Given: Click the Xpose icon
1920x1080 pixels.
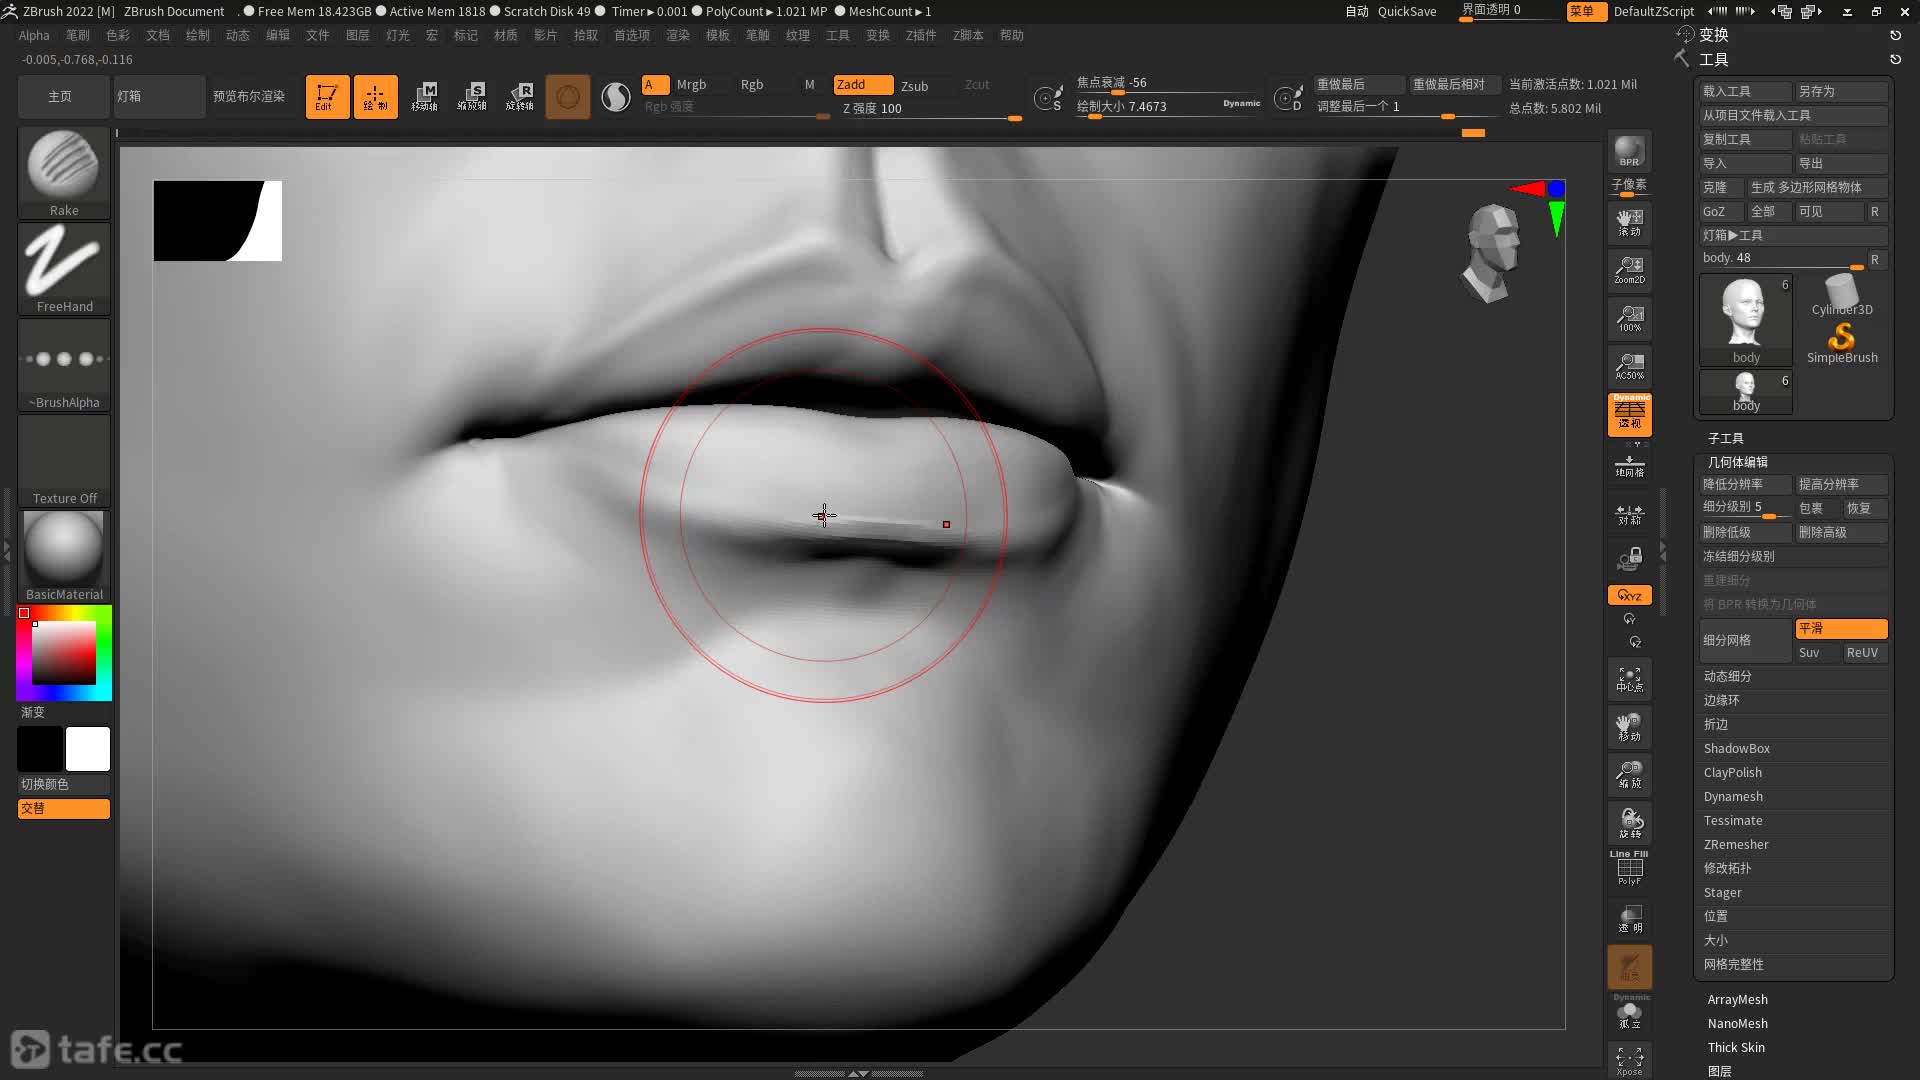Looking at the screenshot, I should (1629, 1061).
